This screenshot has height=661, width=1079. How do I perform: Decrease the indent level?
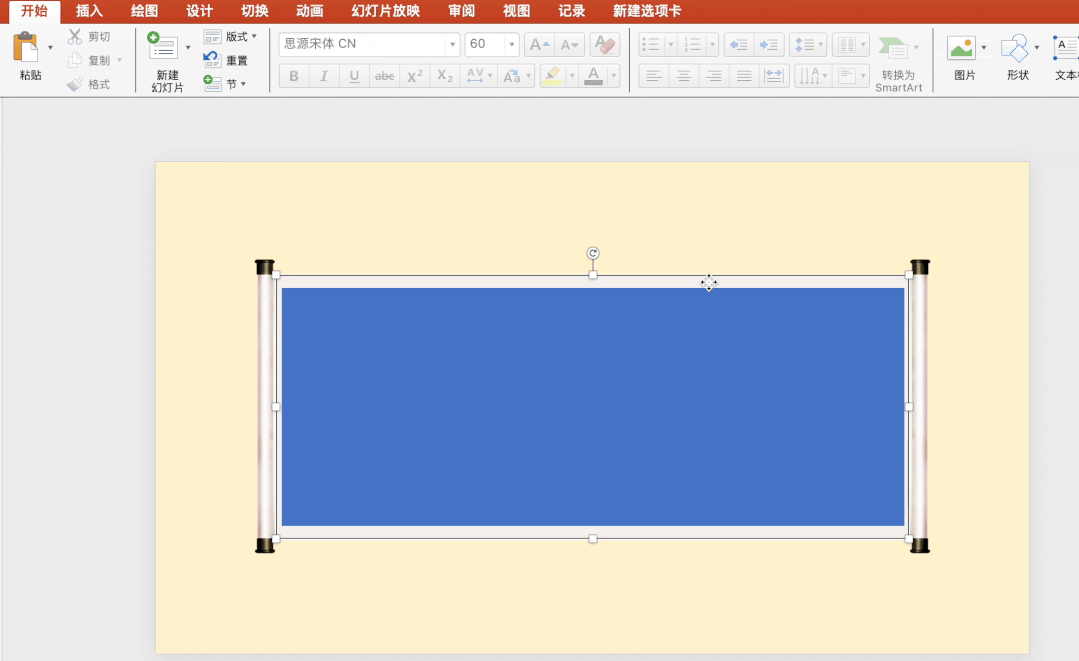738,45
